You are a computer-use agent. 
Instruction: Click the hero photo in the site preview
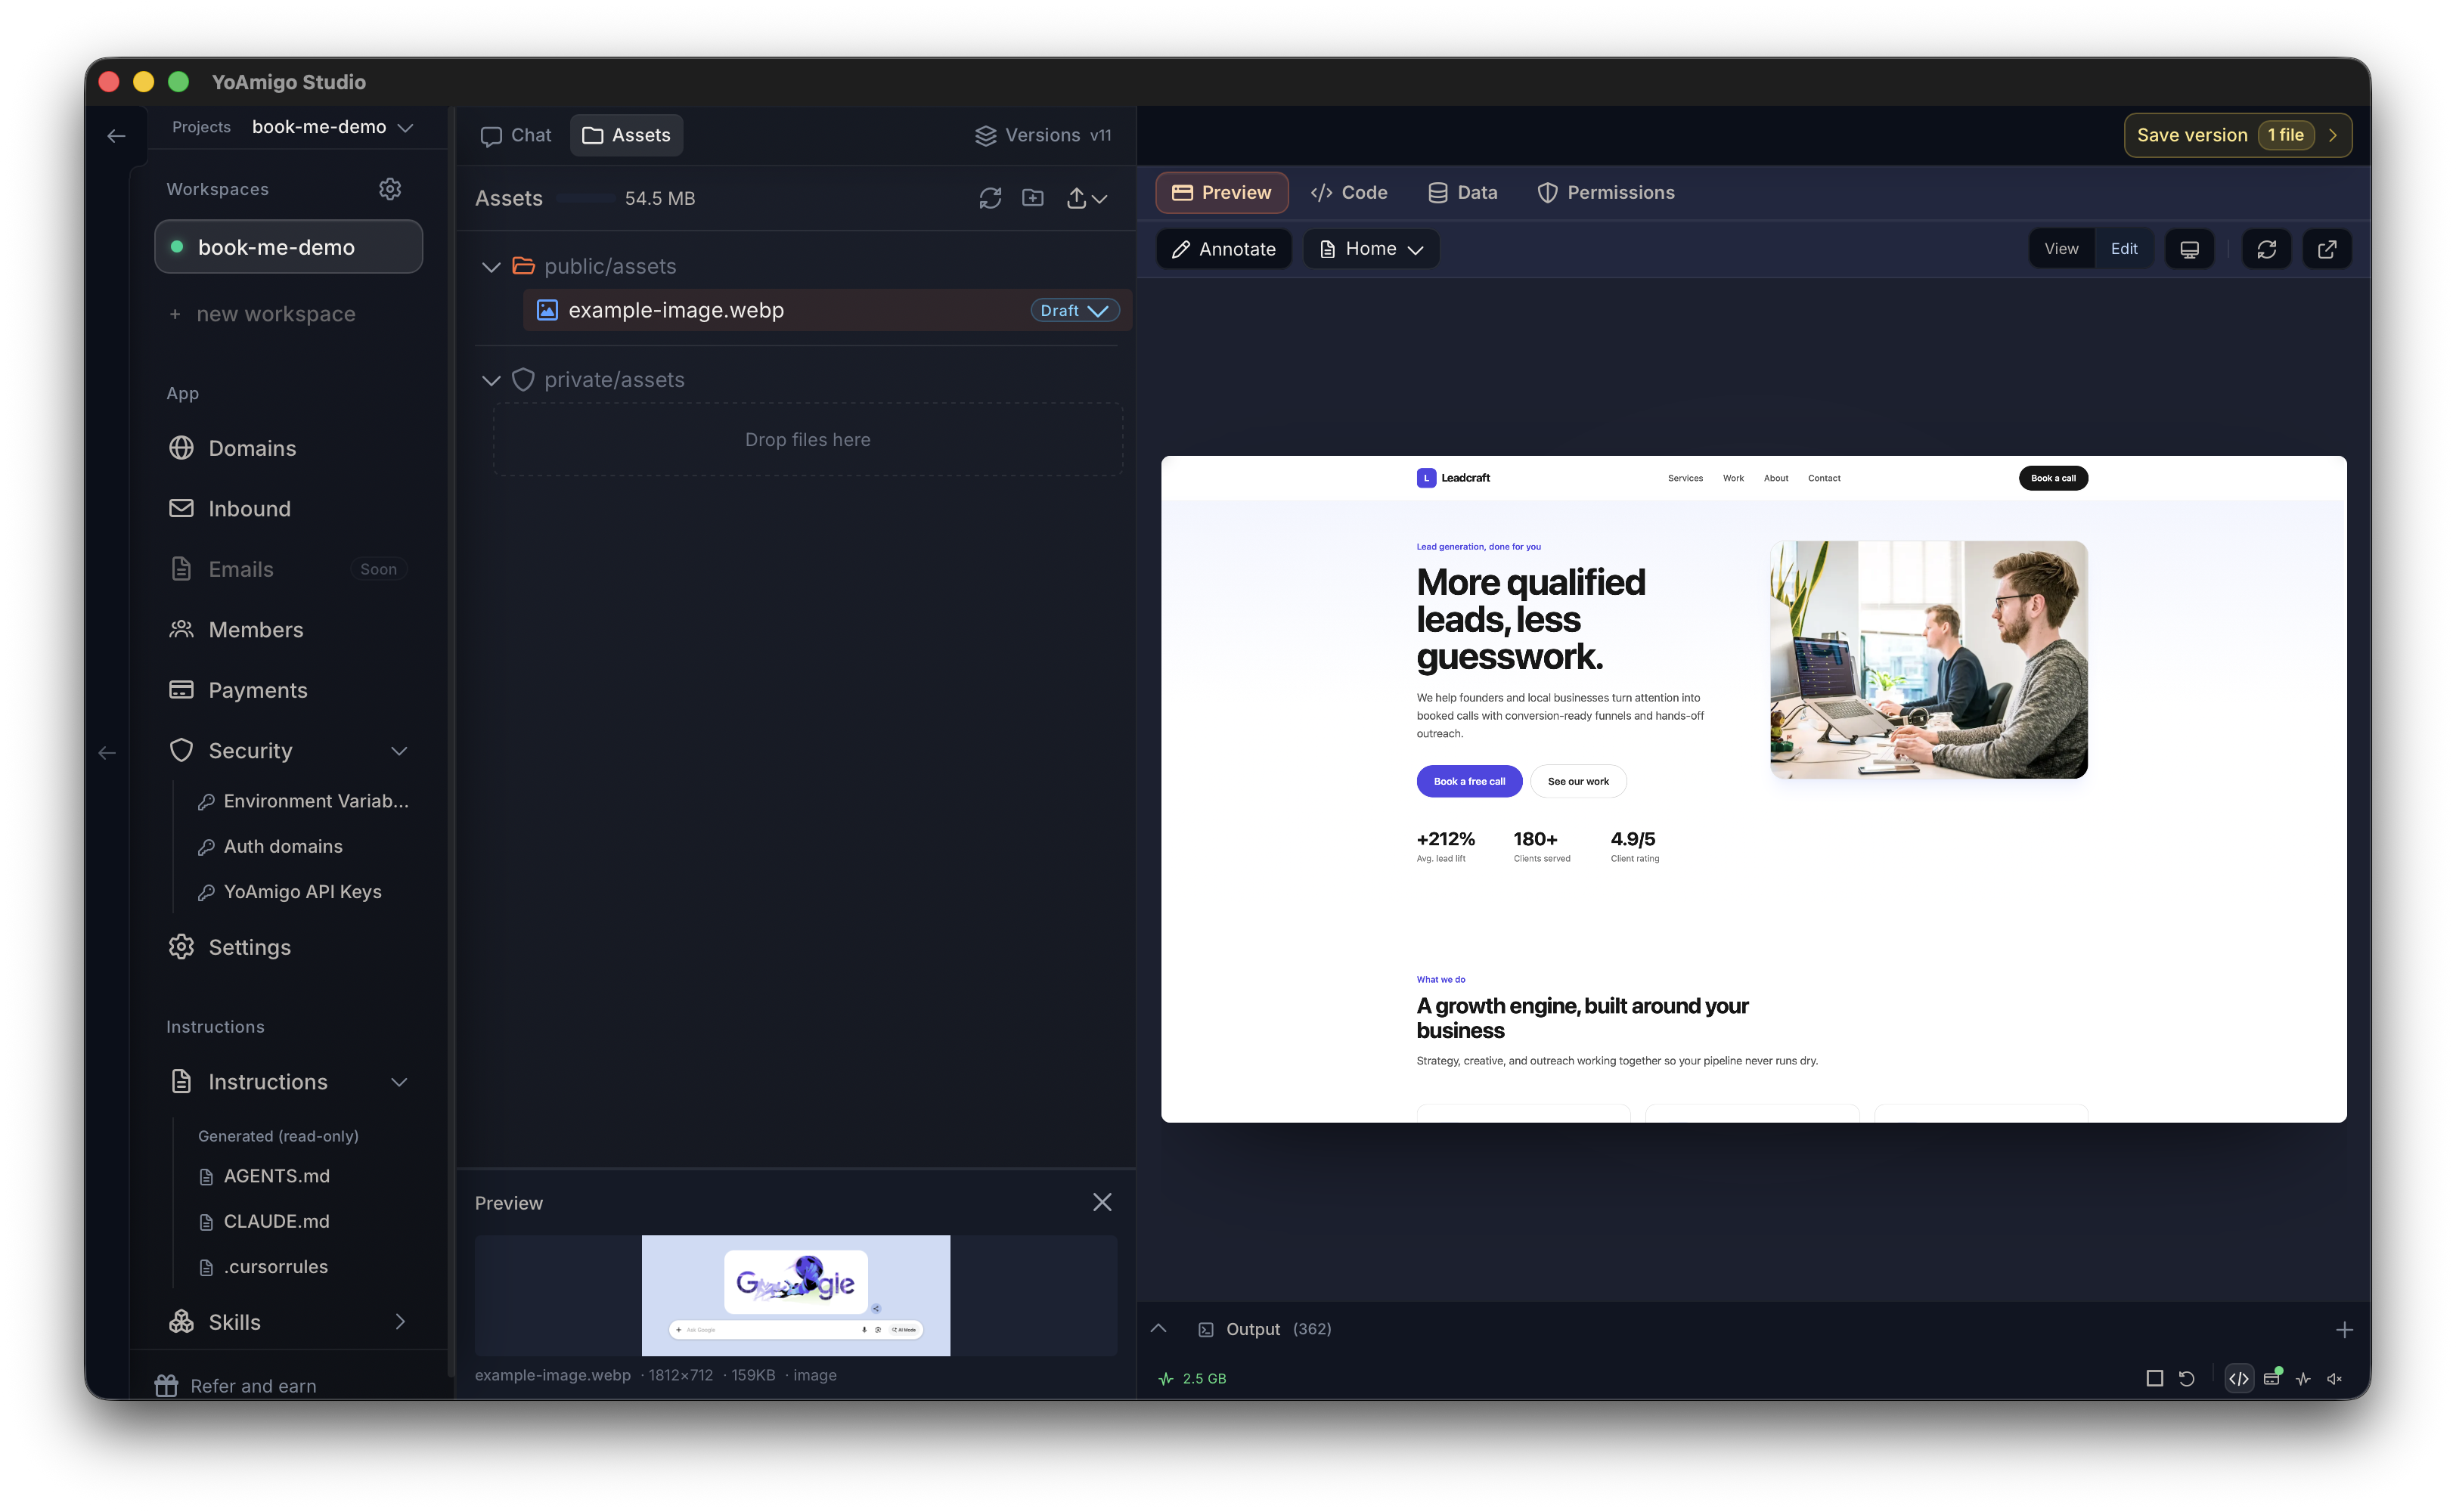1928,660
